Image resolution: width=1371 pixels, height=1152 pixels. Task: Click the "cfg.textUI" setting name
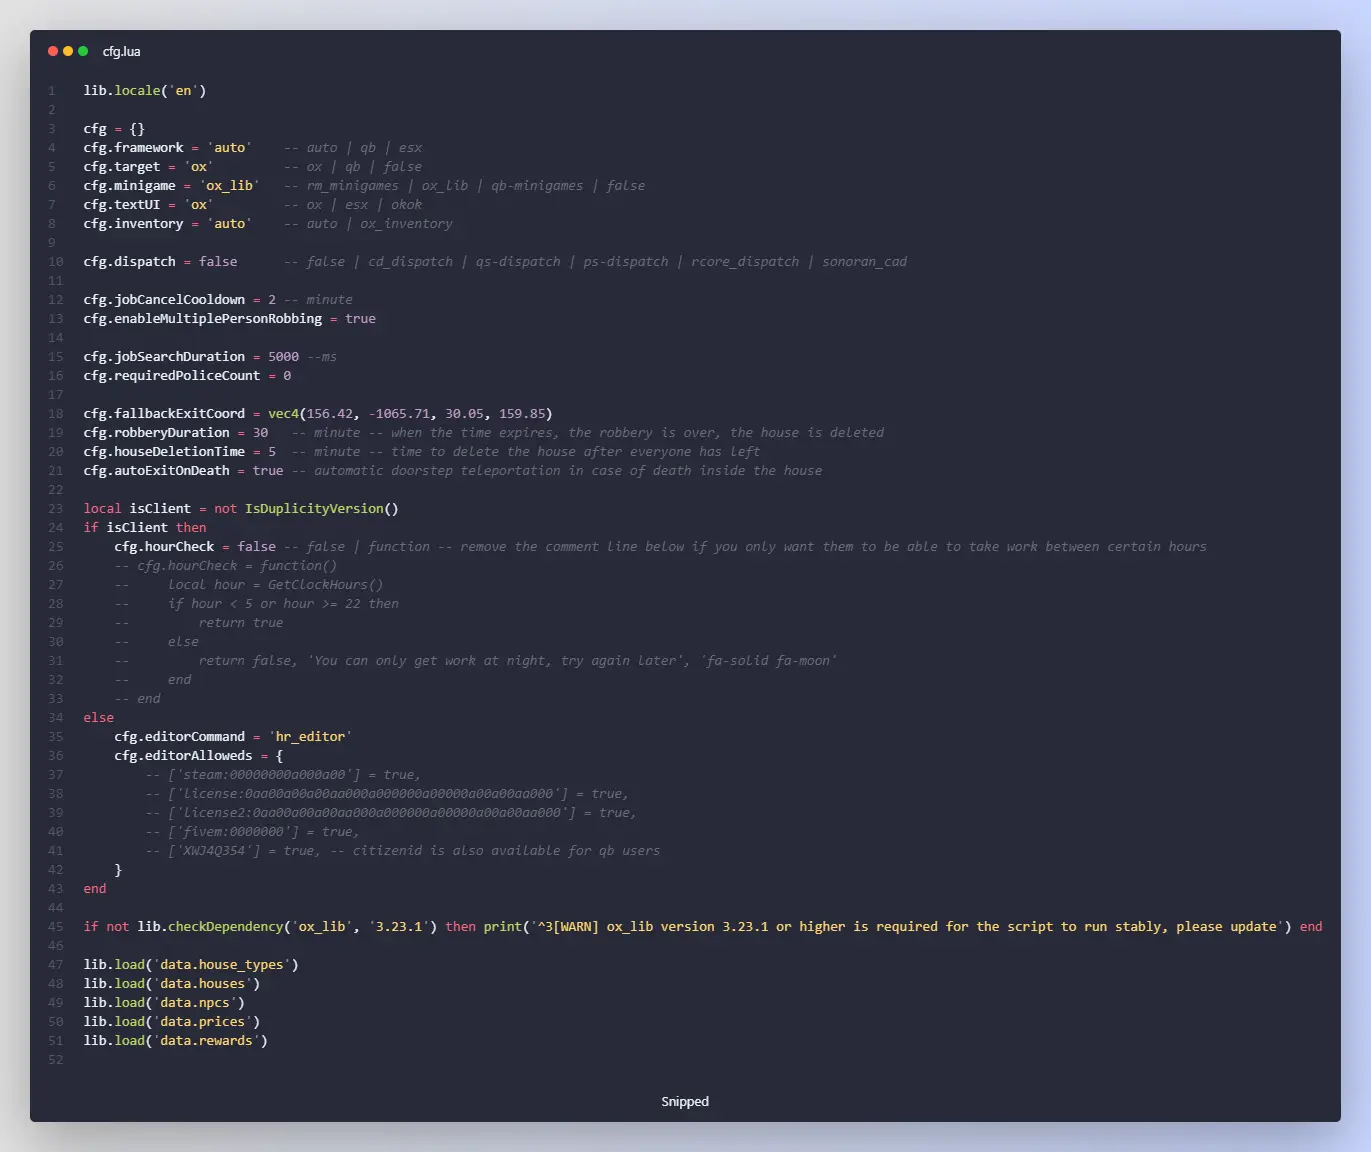(122, 204)
